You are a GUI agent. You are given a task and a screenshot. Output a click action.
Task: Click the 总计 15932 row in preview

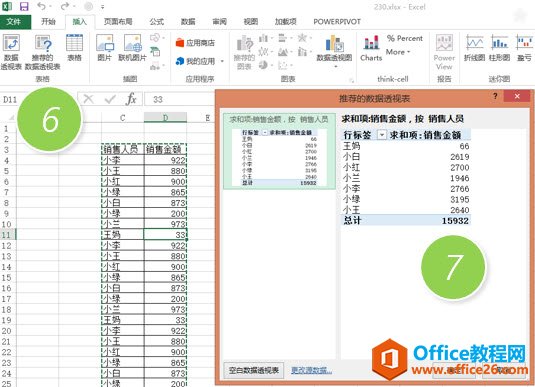point(406,220)
